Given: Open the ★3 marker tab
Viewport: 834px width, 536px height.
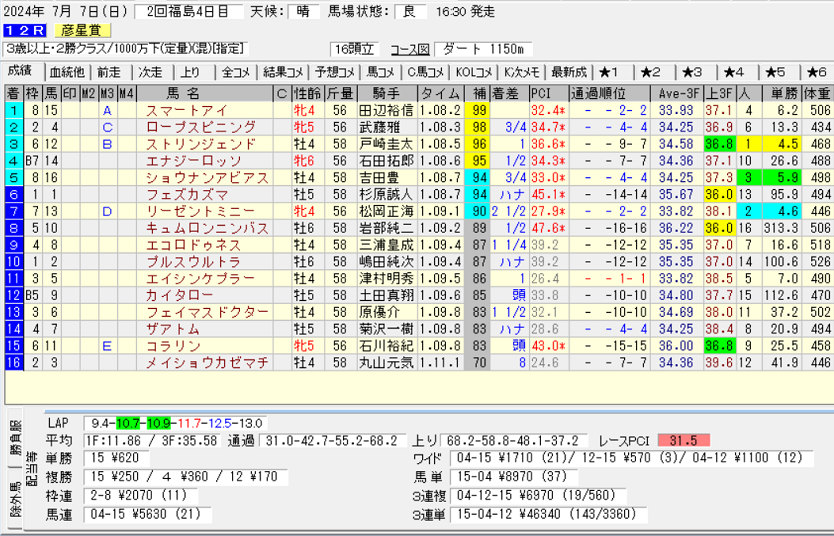Looking at the screenshot, I should (x=692, y=72).
